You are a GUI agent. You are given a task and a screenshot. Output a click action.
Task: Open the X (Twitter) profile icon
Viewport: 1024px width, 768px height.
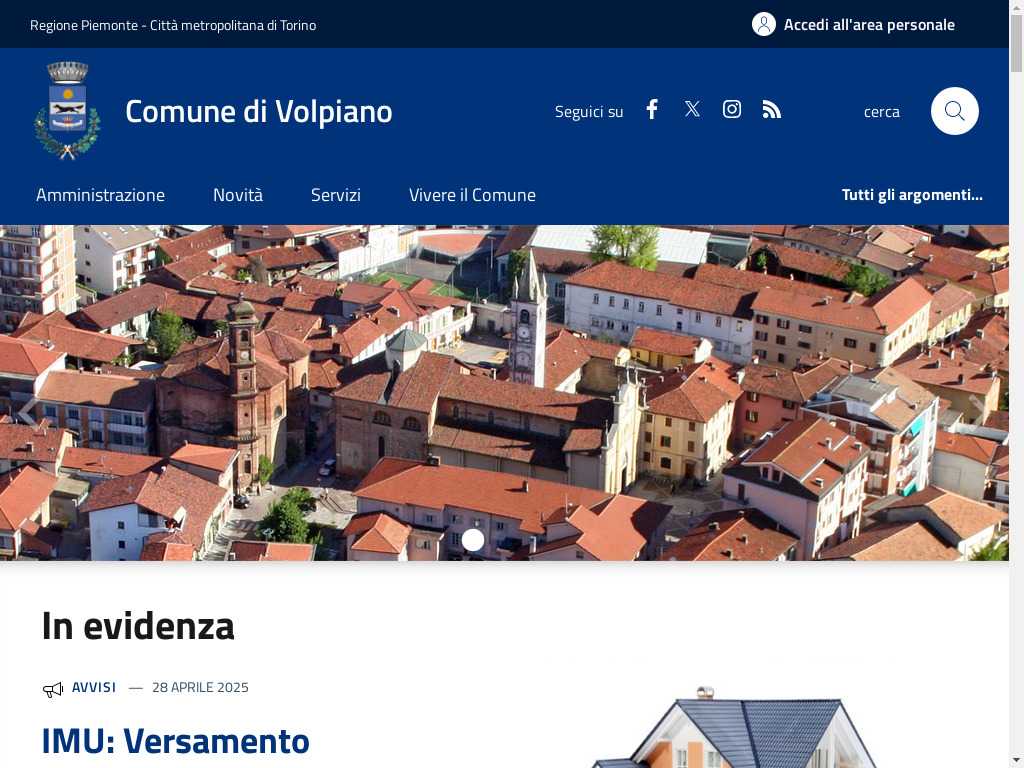click(692, 109)
